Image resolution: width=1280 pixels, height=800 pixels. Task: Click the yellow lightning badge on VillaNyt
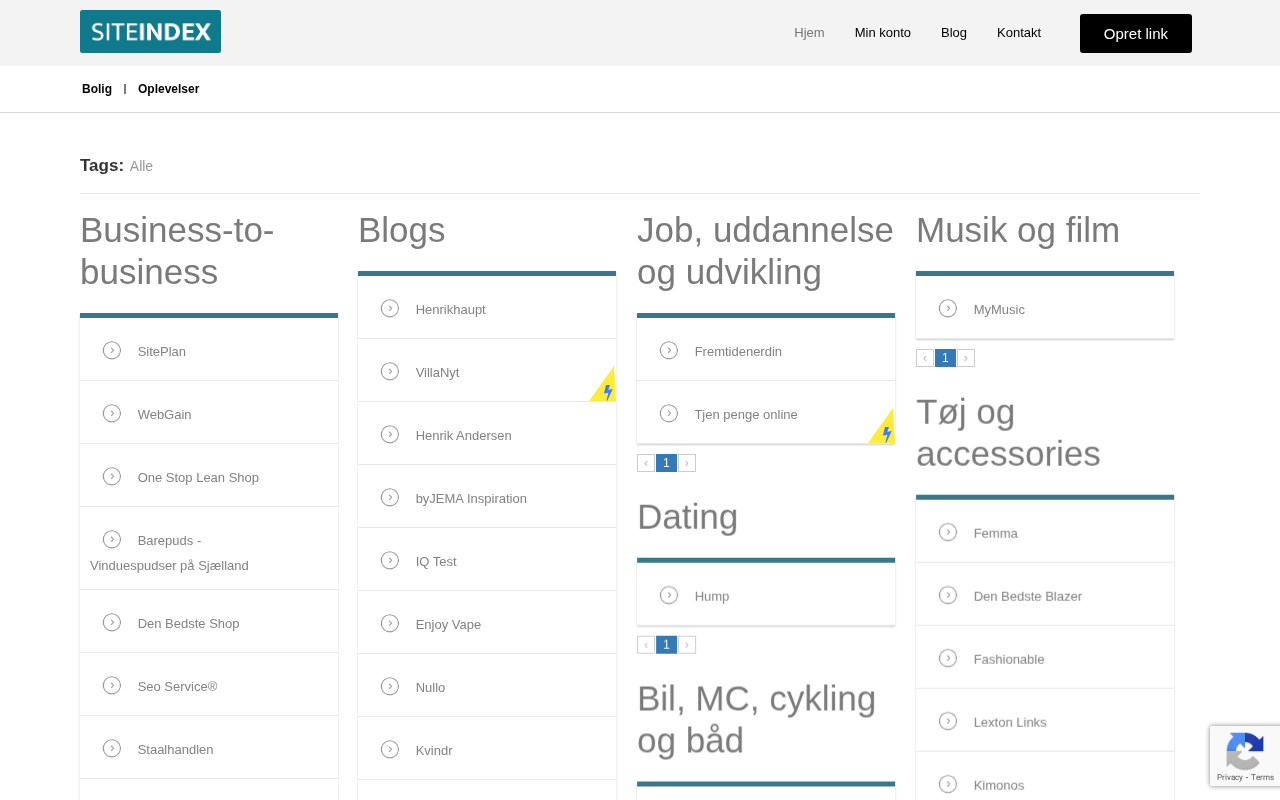coord(605,389)
